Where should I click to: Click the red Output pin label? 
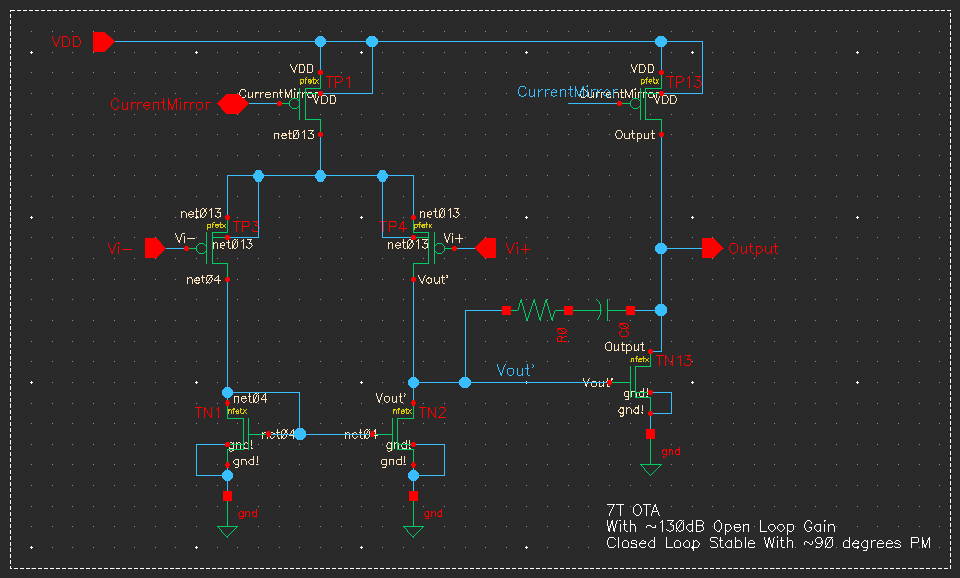point(753,249)
